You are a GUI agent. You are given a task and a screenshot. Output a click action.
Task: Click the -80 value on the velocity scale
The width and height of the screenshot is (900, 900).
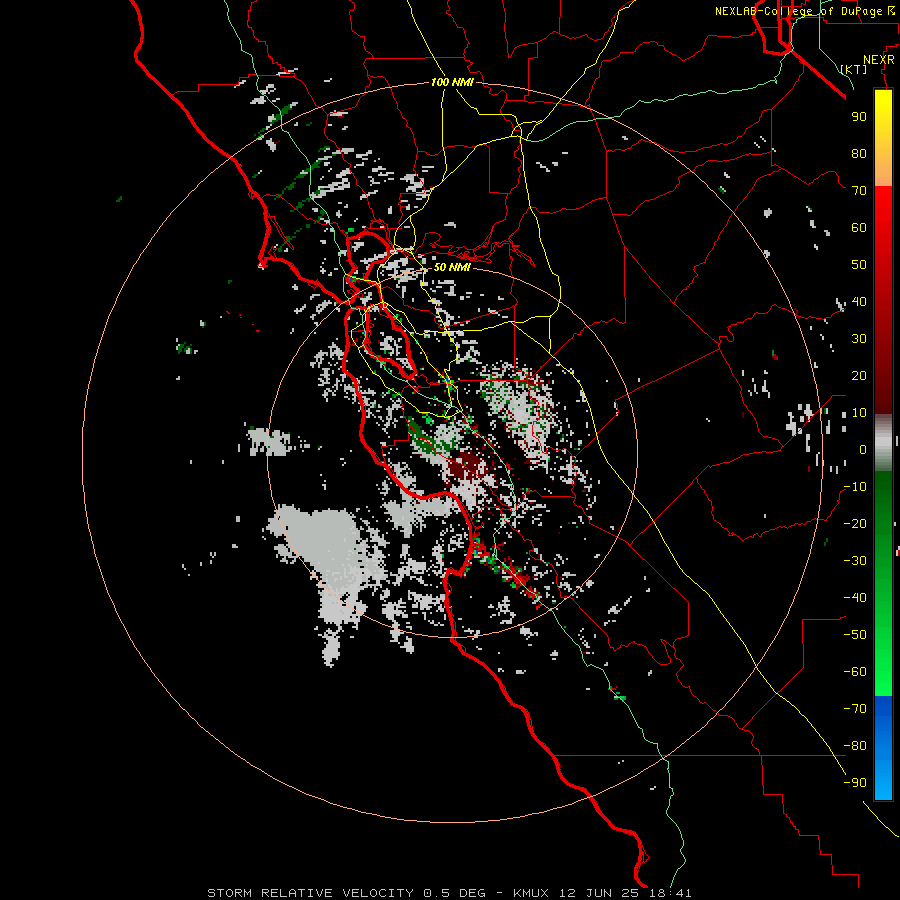[x=855, y=746]
